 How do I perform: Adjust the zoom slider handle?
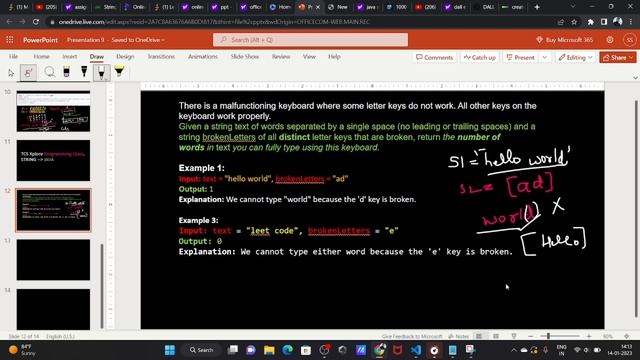coord(548,336)
